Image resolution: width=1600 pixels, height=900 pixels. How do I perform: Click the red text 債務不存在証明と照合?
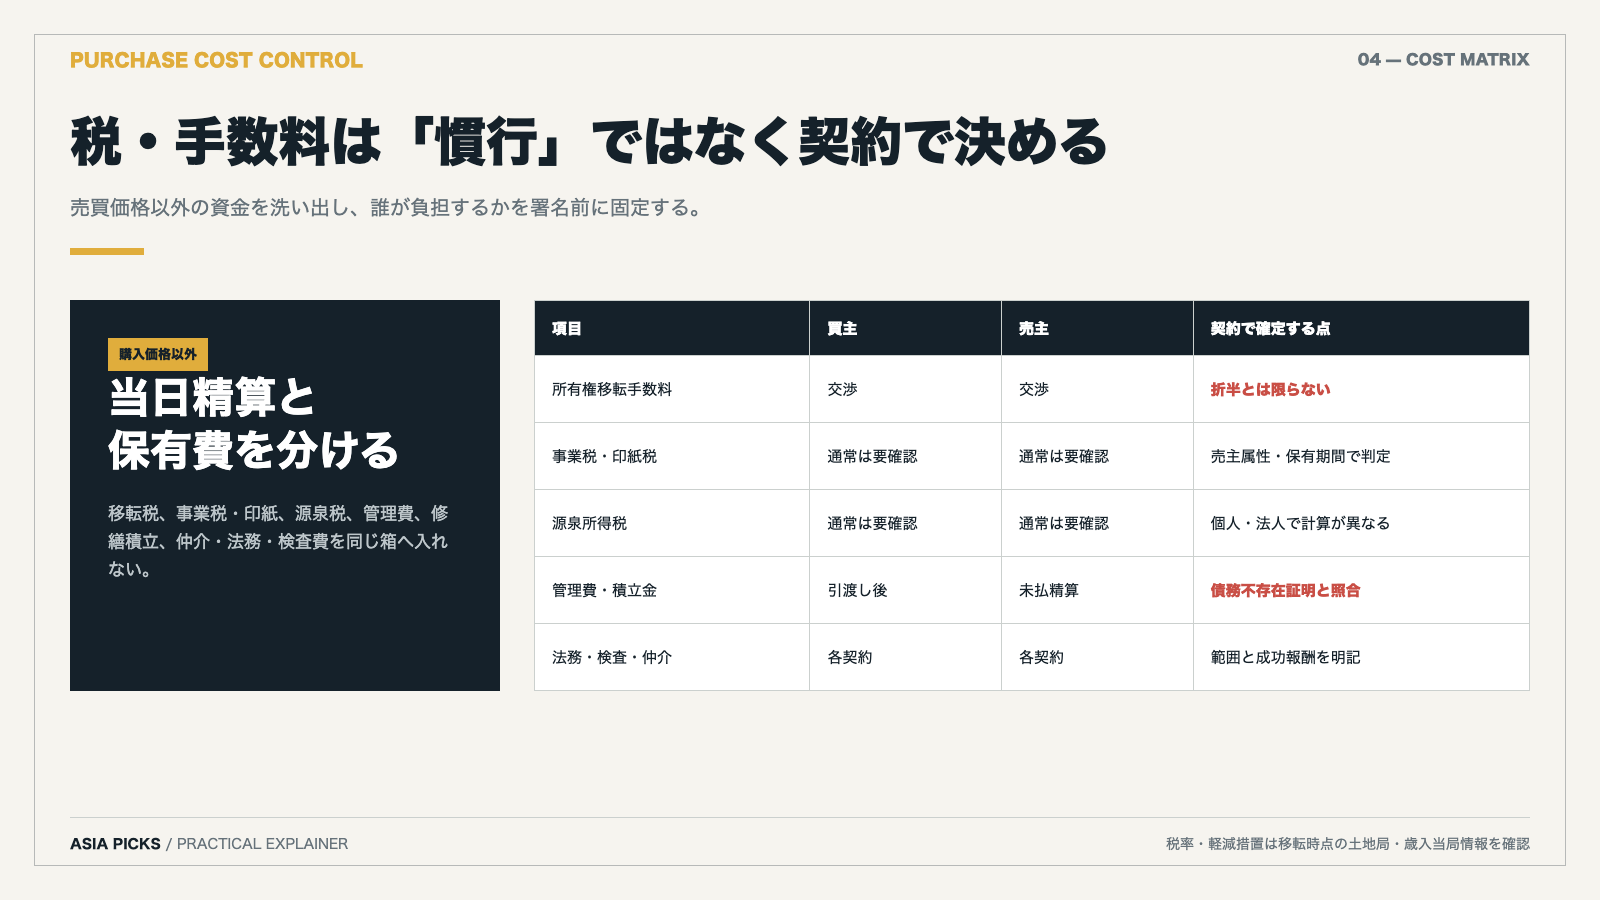pyautogui.click(x=1285, y=590)
